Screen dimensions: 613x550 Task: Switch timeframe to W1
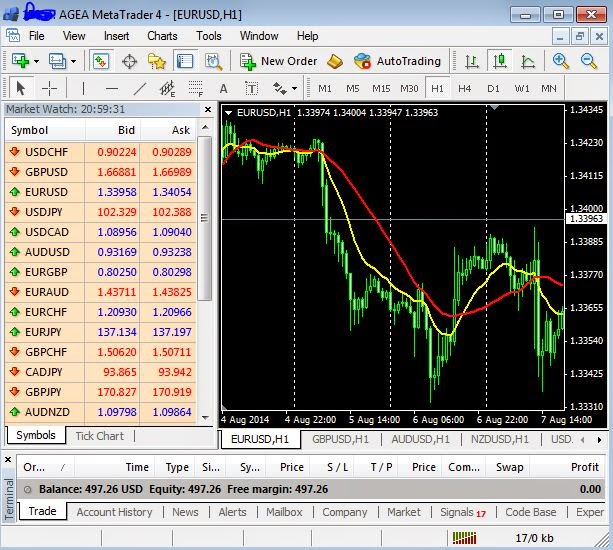point(522,89)
